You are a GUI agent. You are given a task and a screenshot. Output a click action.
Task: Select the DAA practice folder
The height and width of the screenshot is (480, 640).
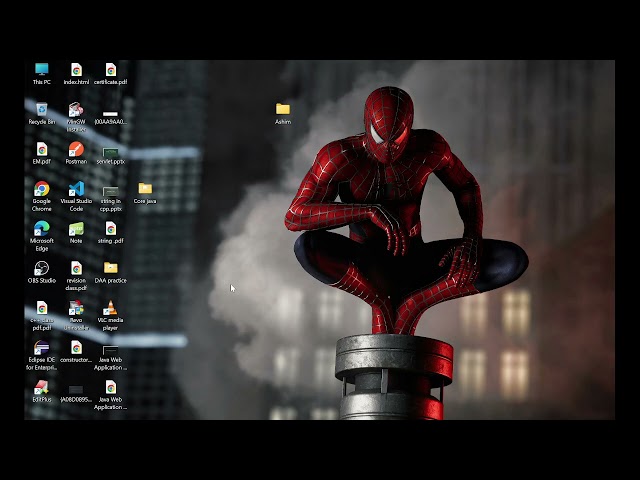111,272
